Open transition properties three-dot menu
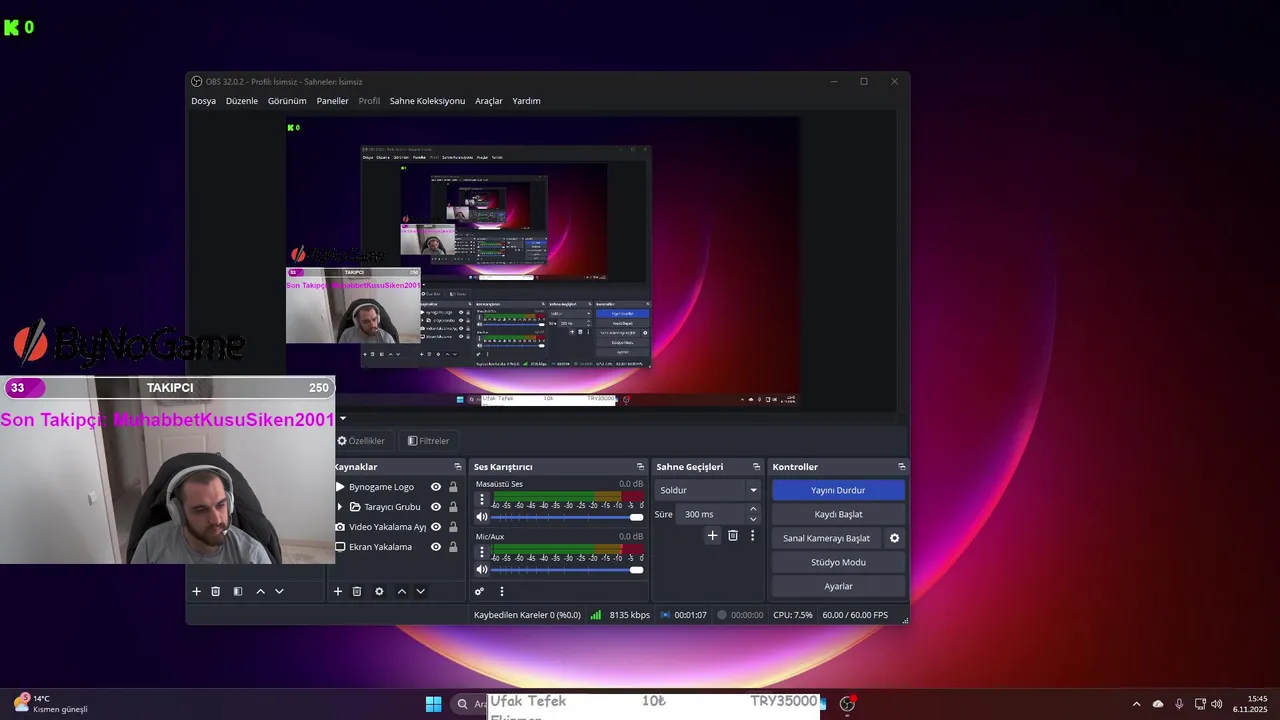 tap(752, 536)
